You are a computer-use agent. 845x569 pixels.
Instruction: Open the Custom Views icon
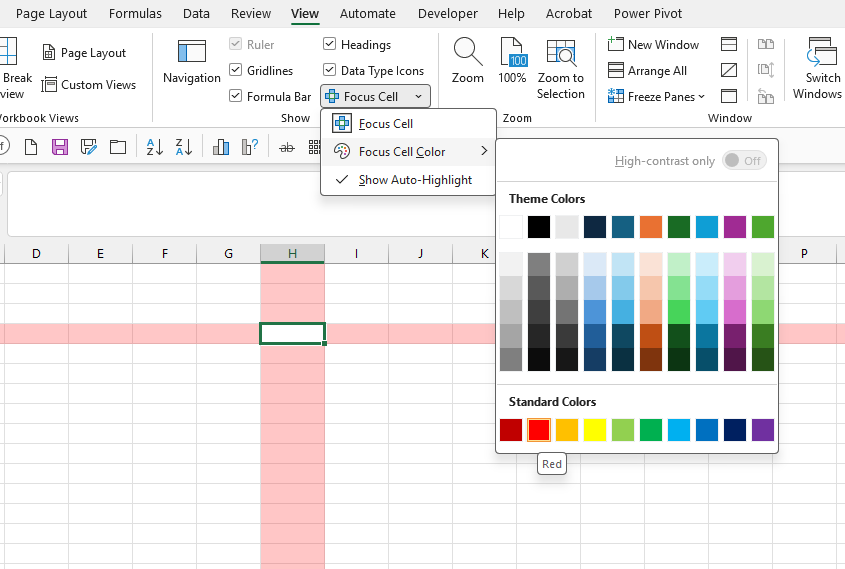tap(49, 85)
